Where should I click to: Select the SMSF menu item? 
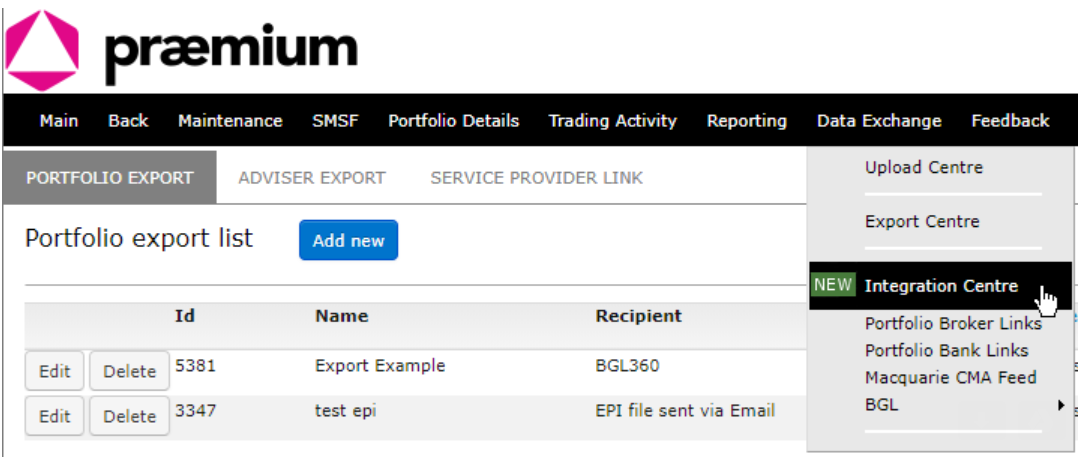pos(335,121)
